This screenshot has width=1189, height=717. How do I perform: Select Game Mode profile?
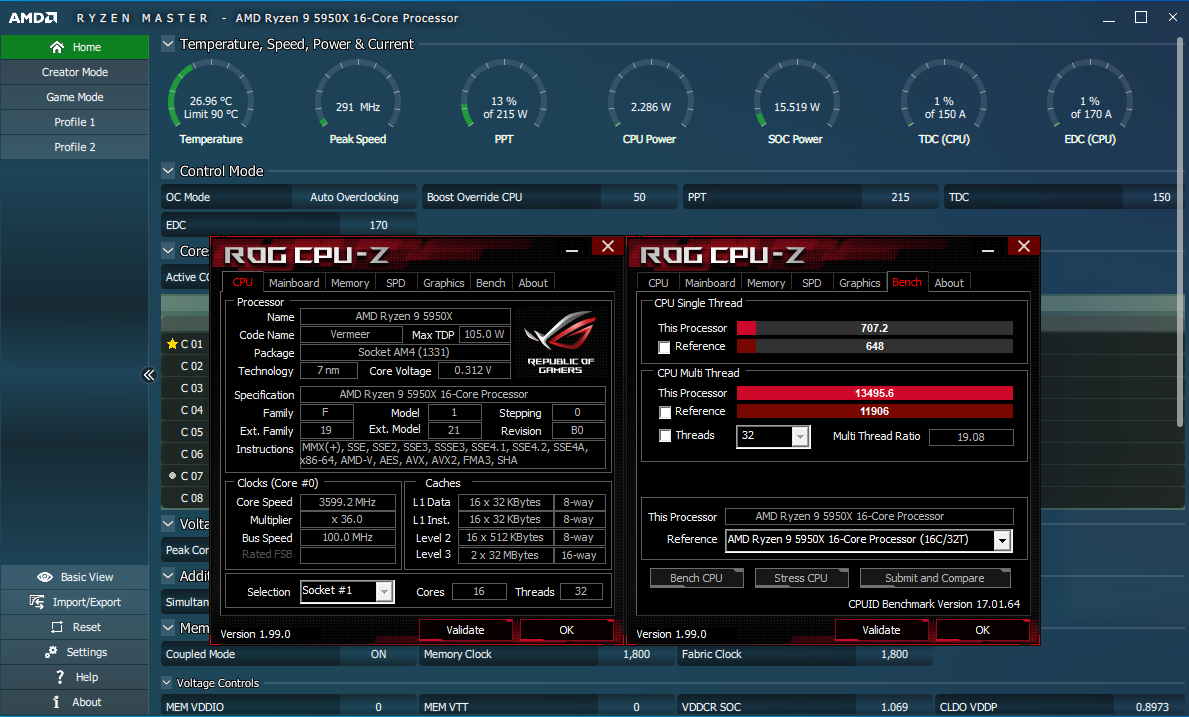coord(74,97)
